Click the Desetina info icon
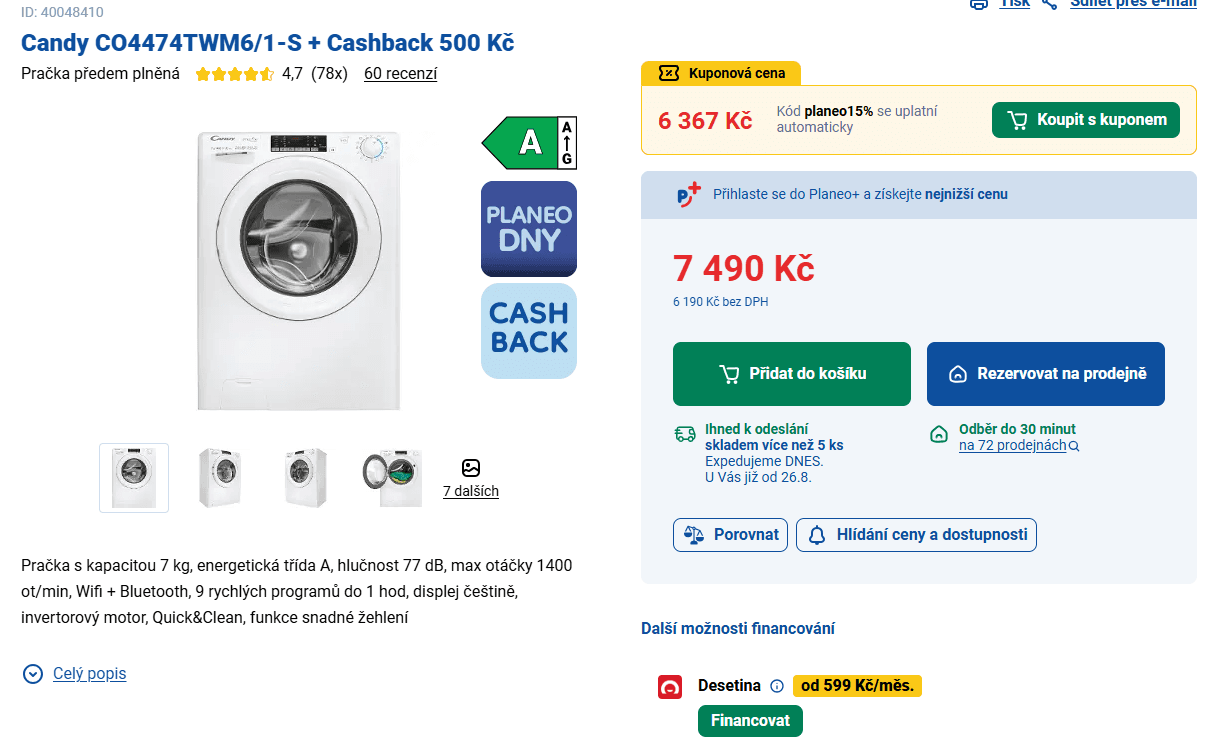Screen dimensions: 1208x737 (x=777, y=686)
